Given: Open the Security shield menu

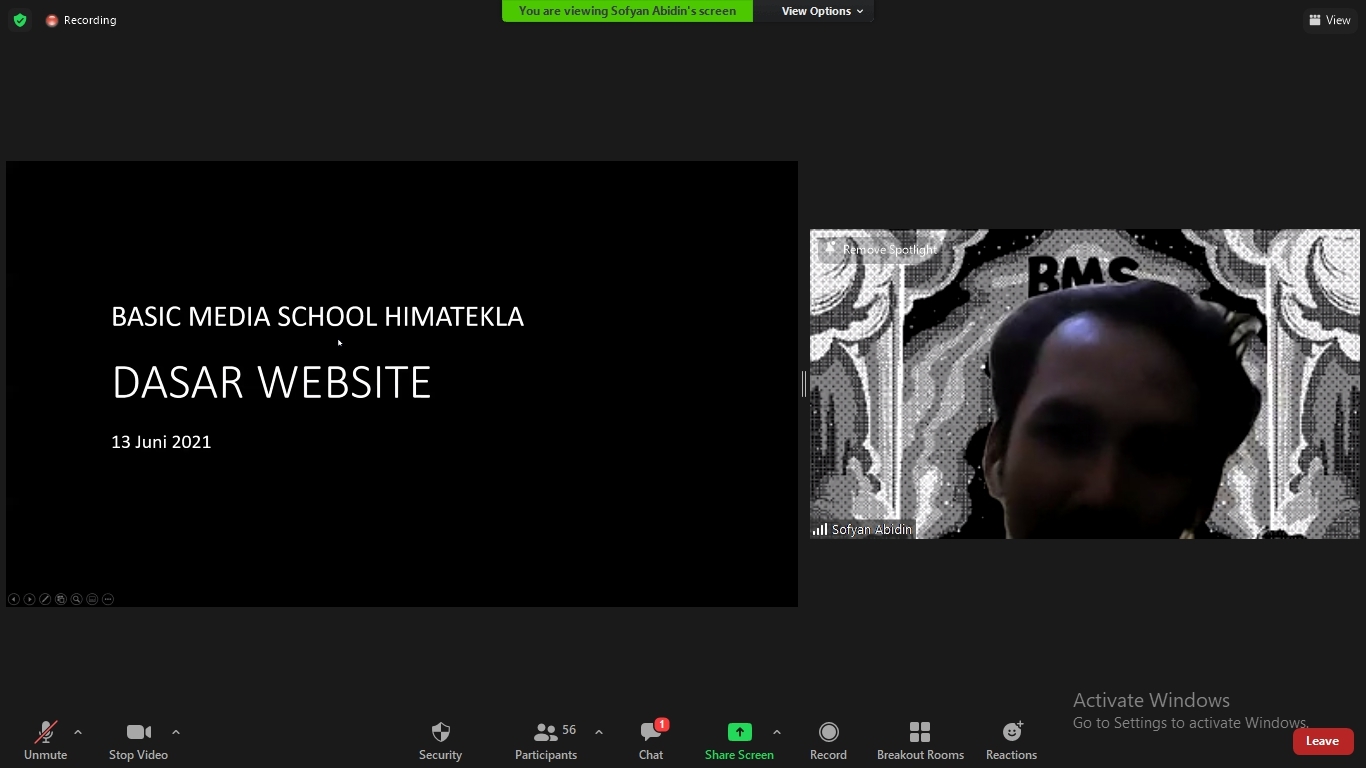Looking at the screenshot, I should click(x=440, y=733).
